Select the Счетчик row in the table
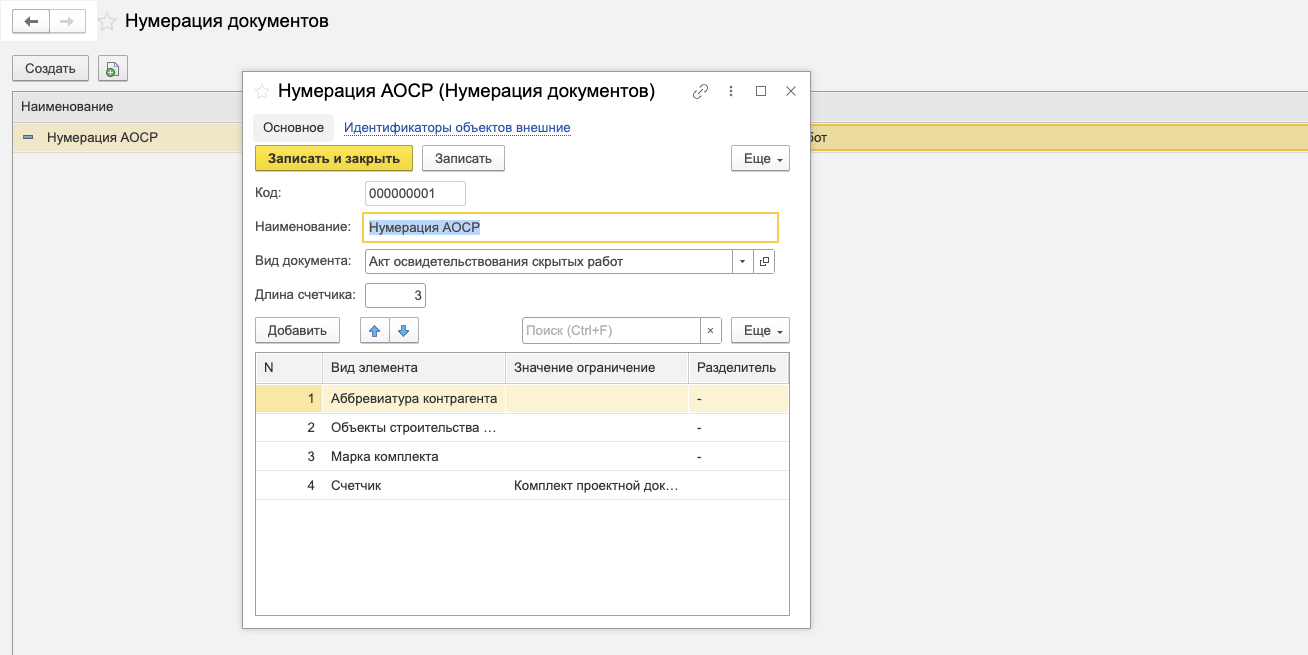Screen dimensions: 1308x655 tap(356, 486)
